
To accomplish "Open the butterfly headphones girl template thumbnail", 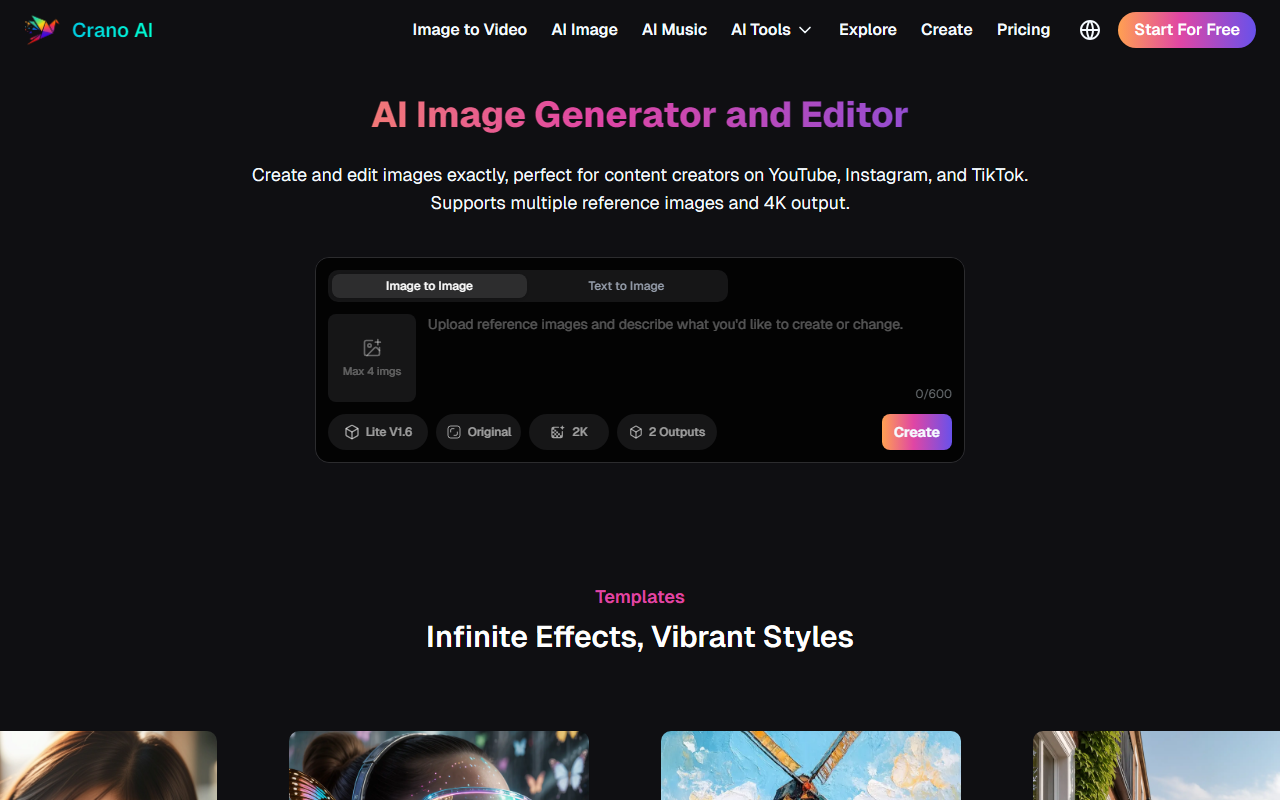I will 439,765.
